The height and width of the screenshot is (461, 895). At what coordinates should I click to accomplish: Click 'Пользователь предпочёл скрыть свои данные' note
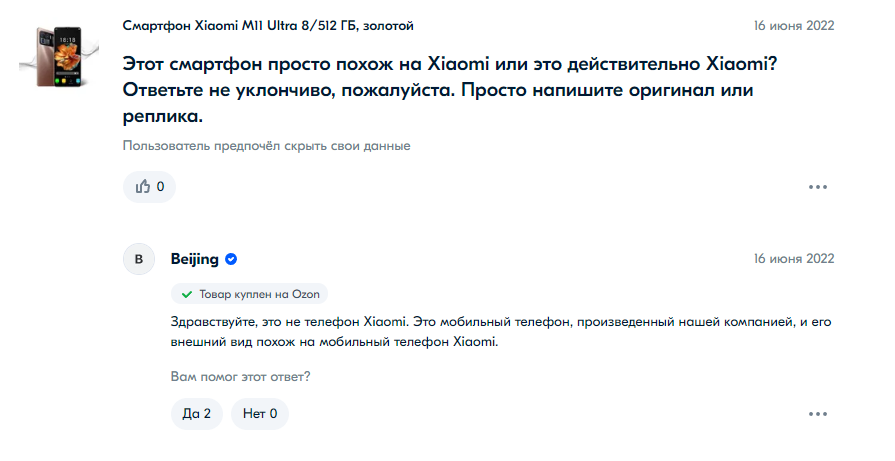click(266, 146)
